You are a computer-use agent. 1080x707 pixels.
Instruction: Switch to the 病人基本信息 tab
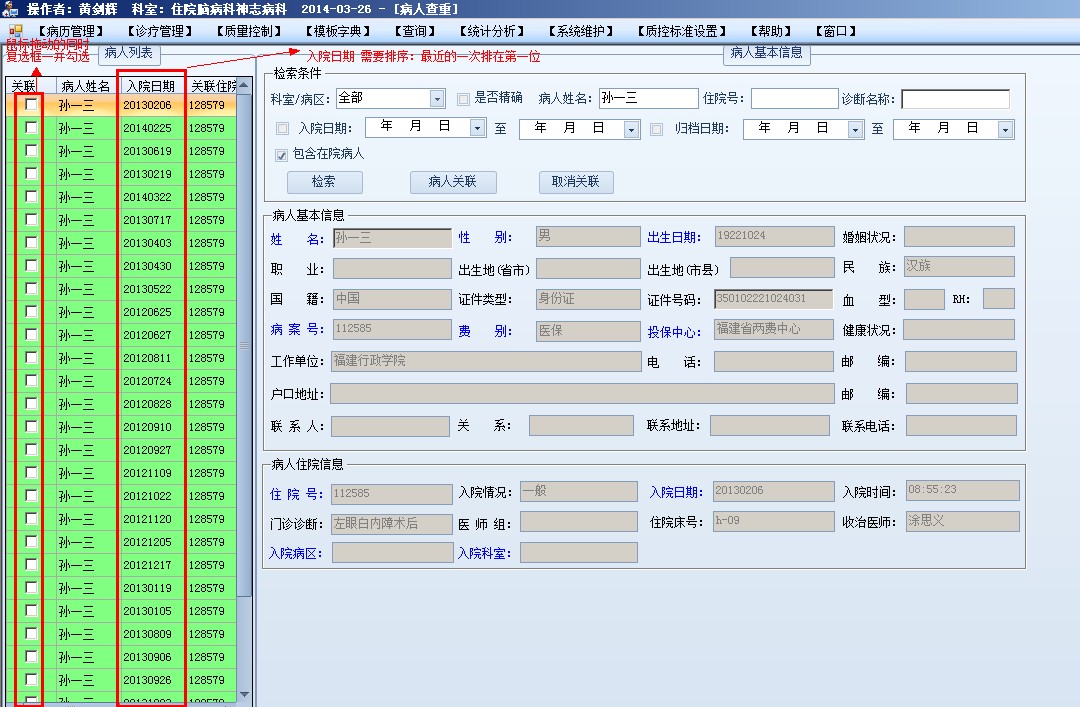[x=767, y=53]
